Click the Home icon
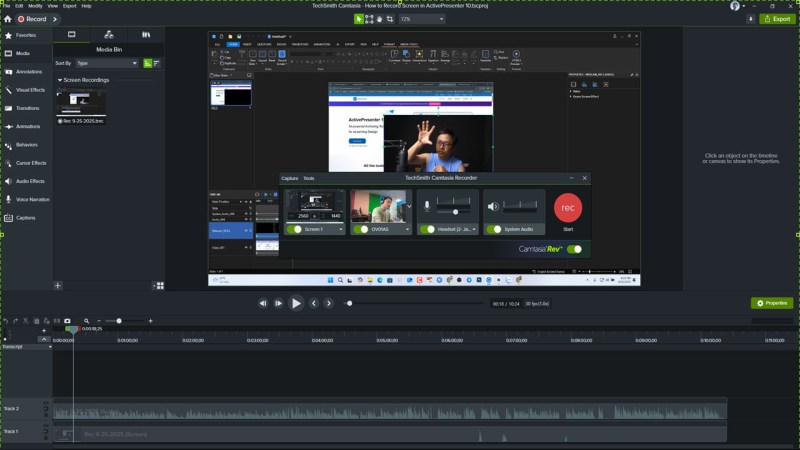Screen dimensions: 800x450 (8, 19)
